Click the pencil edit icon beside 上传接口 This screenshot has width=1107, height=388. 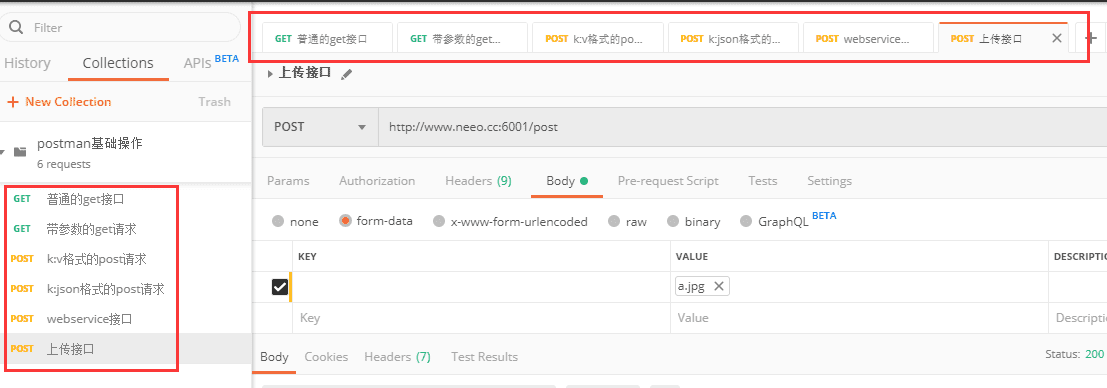pos(346,73)
